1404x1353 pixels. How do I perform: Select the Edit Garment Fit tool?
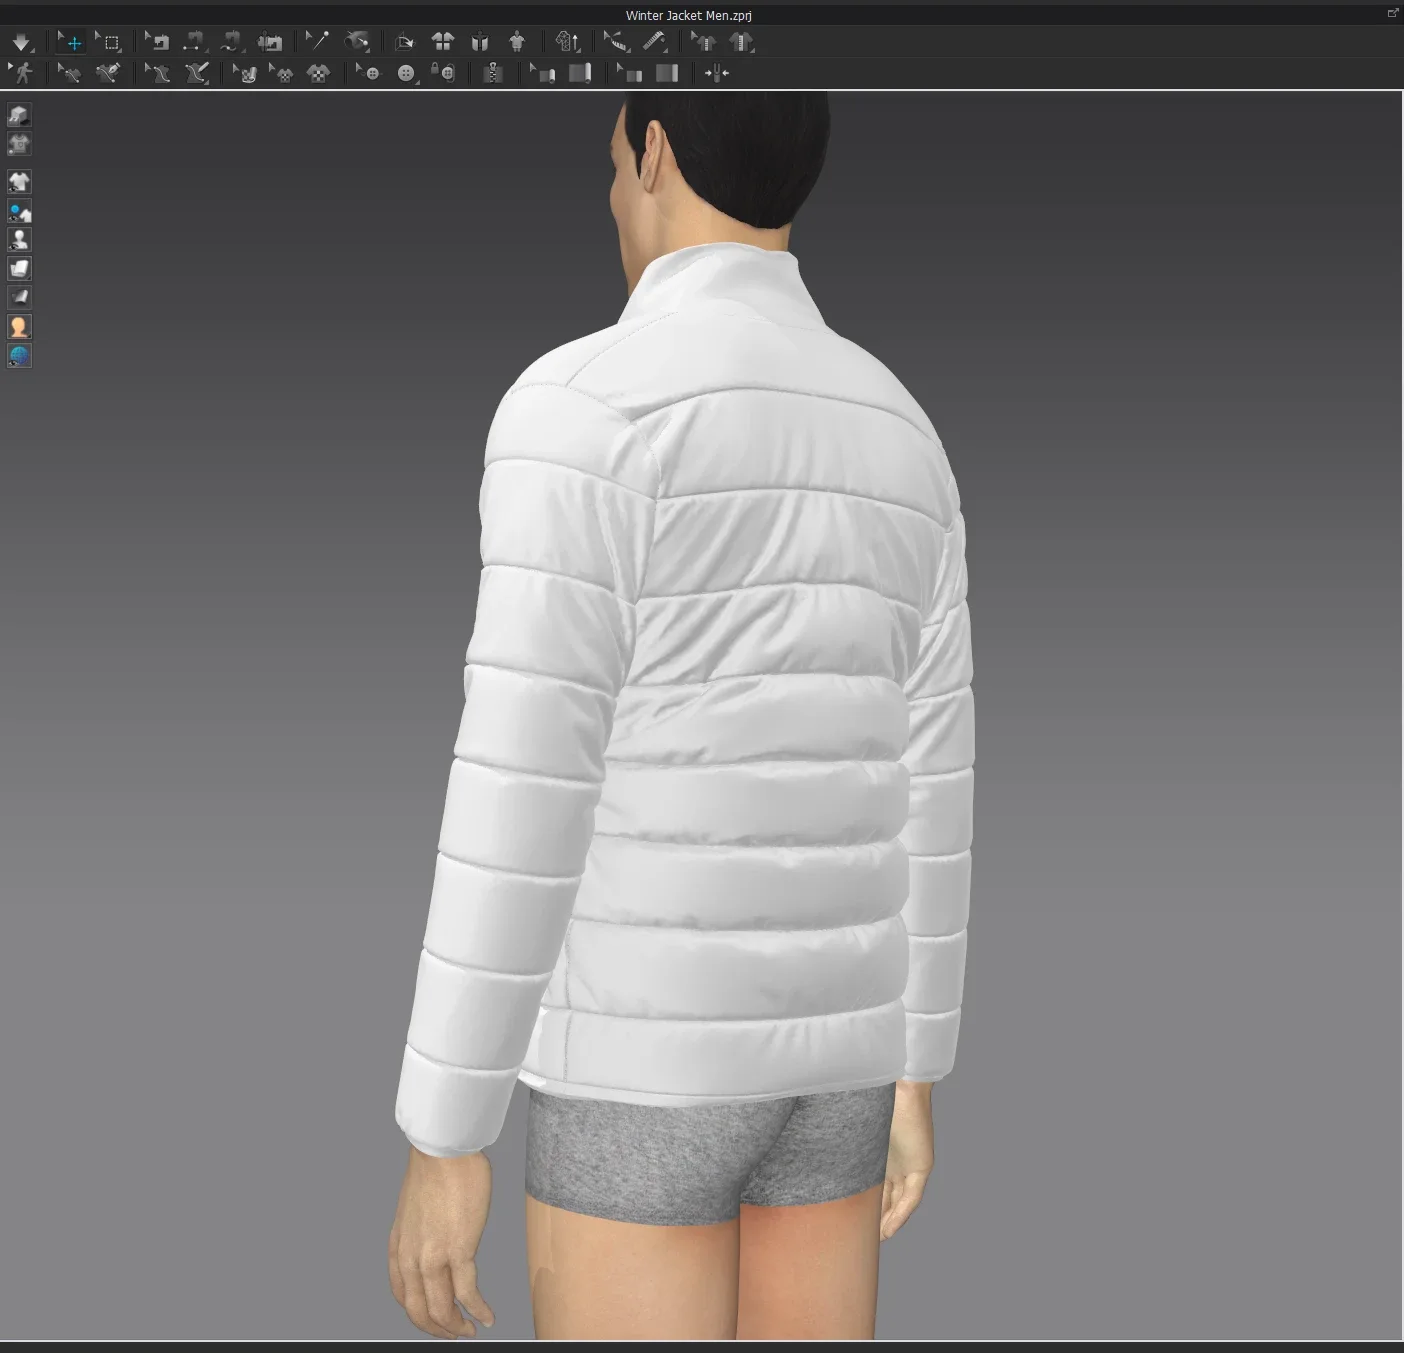[703, 42]
